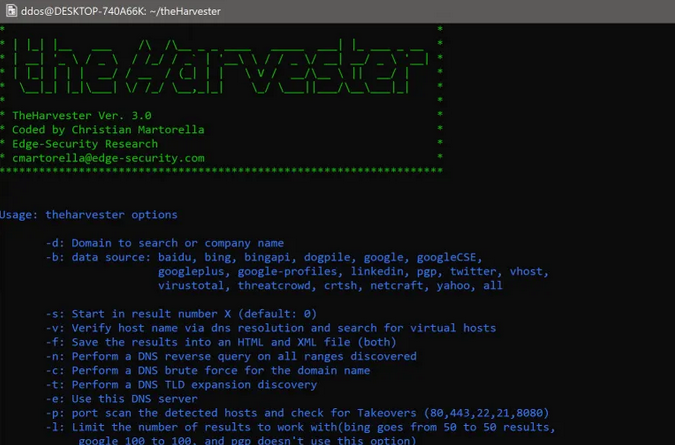
Task: Click the line starting with 'googleplus, google-profiles'
Action: pyautogui.click(x=353, y=272)
